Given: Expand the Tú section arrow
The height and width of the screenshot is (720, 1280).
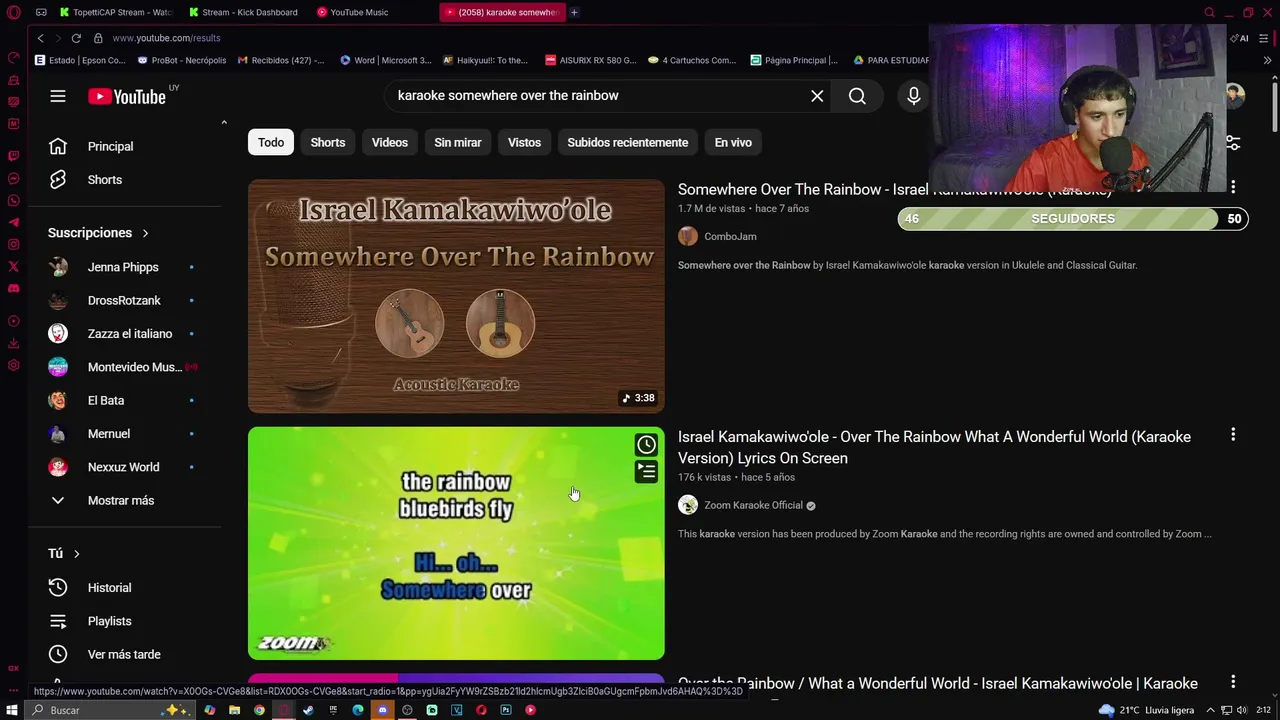Looking at the screenshot, I should [76, 554].
